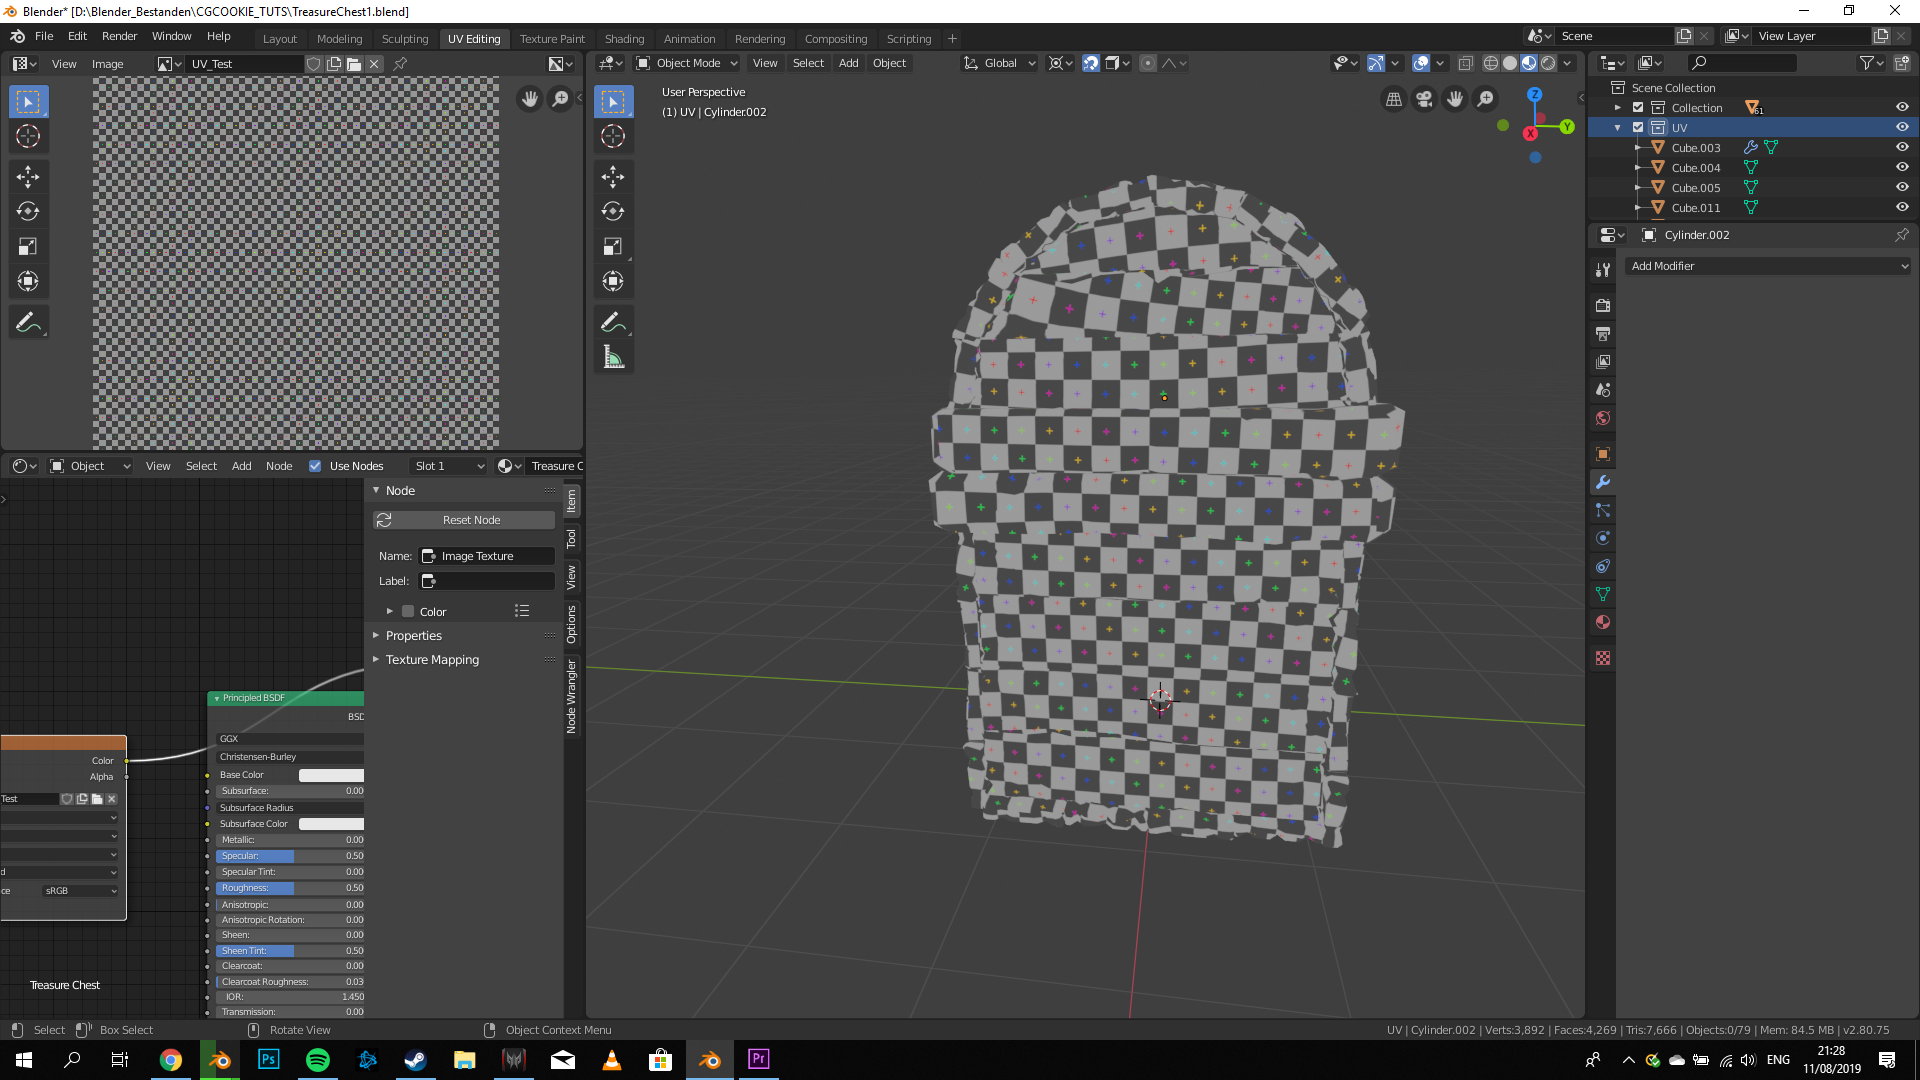The width and height of the screenshot is (1920, 1080).
Task: Select the Rotate tool in 3D viewport
Action: [x=613, y=211]
